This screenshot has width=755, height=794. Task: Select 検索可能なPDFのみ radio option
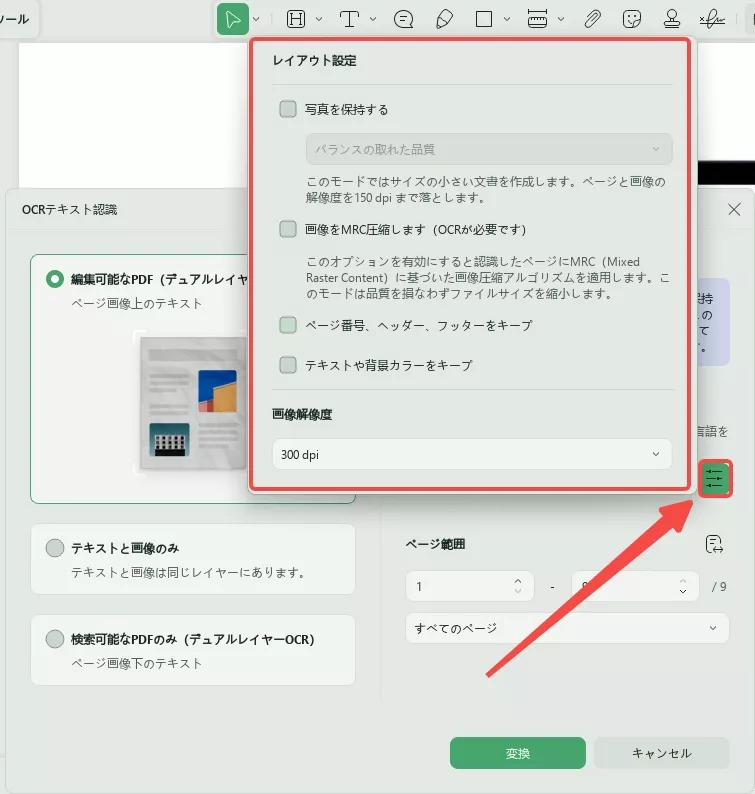[55, 639]
